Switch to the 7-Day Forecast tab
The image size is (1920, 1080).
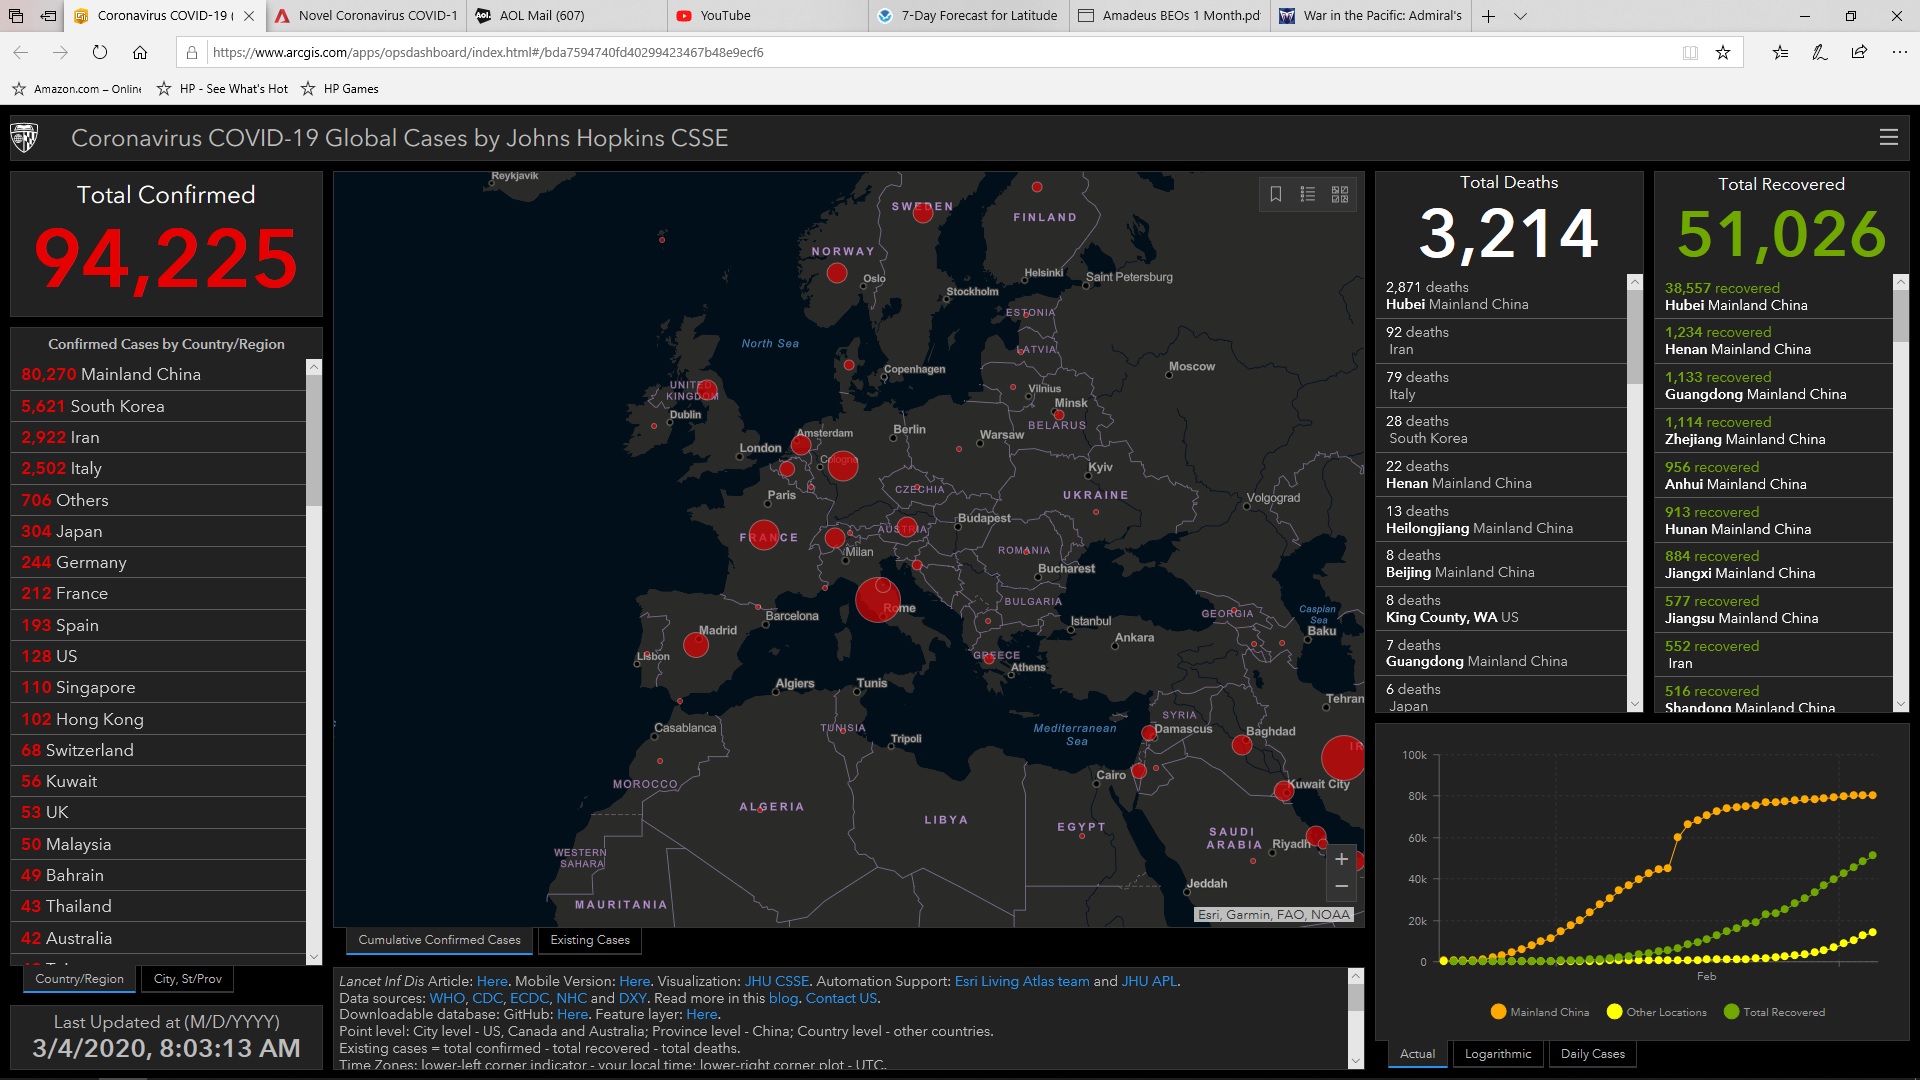(x=969, y=16)
